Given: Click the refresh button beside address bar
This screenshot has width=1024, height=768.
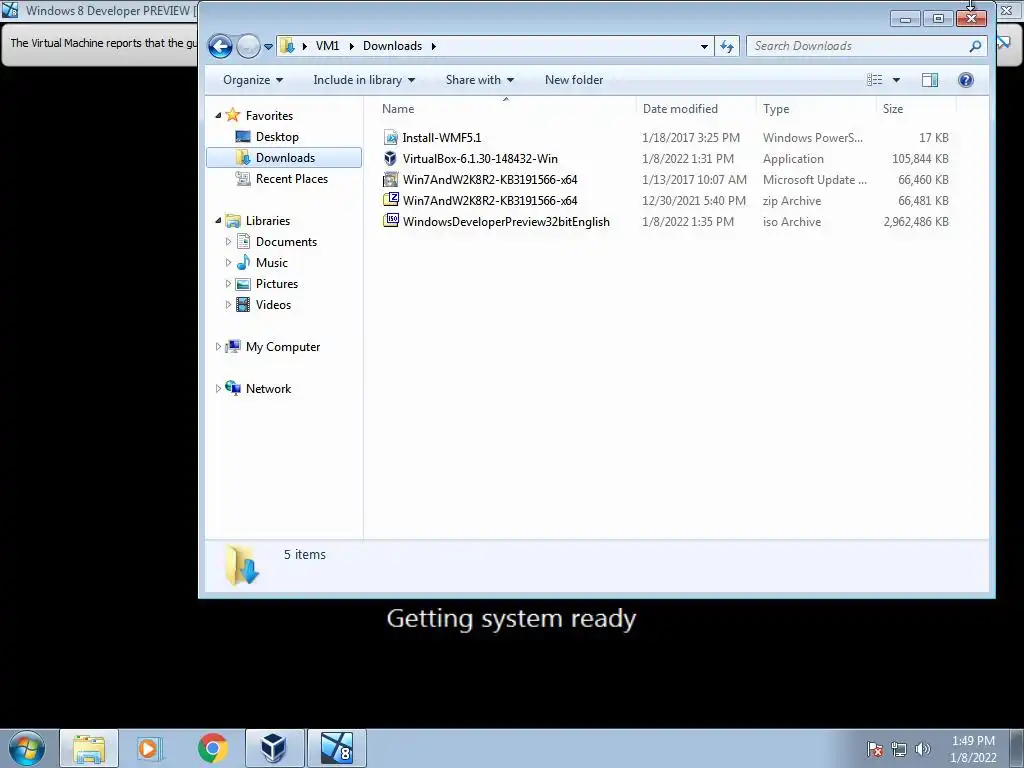Looking at the screenshot, I should 726,46.
